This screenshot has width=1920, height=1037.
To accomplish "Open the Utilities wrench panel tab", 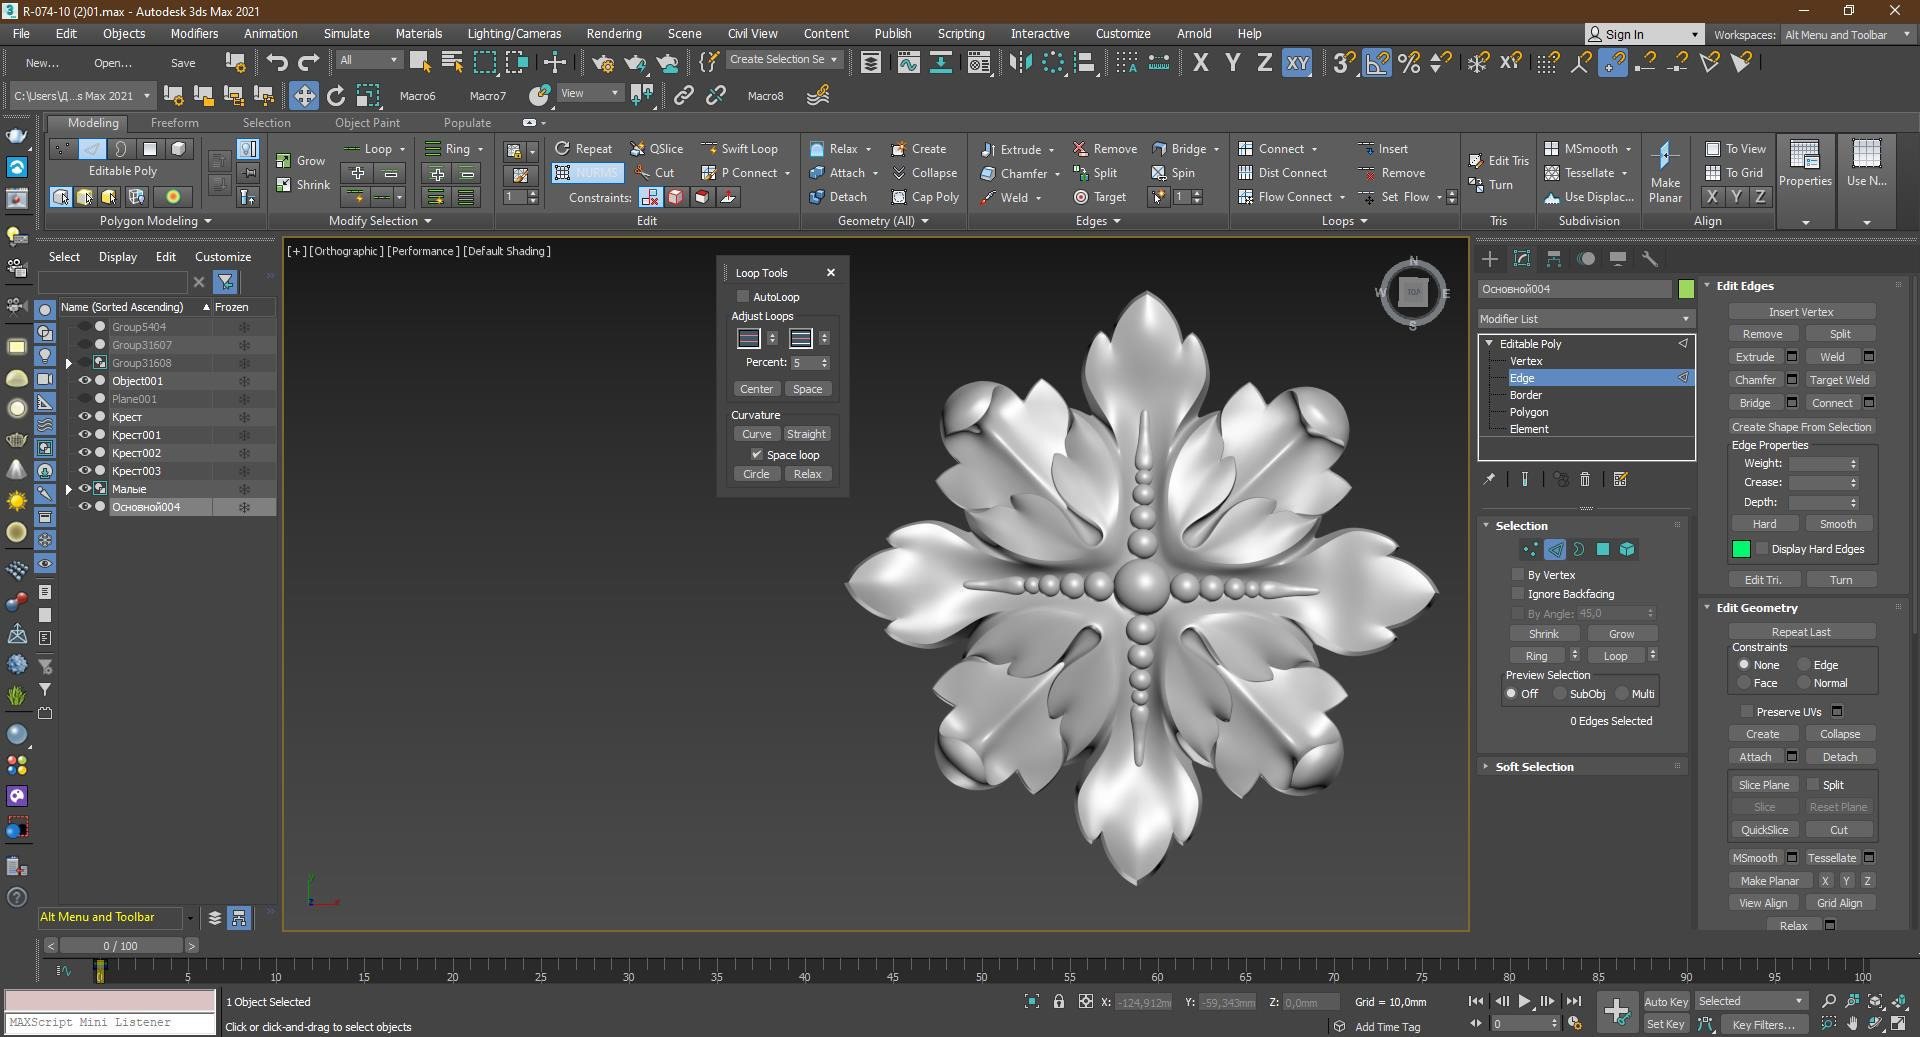I will click(x=1650, y=259).
